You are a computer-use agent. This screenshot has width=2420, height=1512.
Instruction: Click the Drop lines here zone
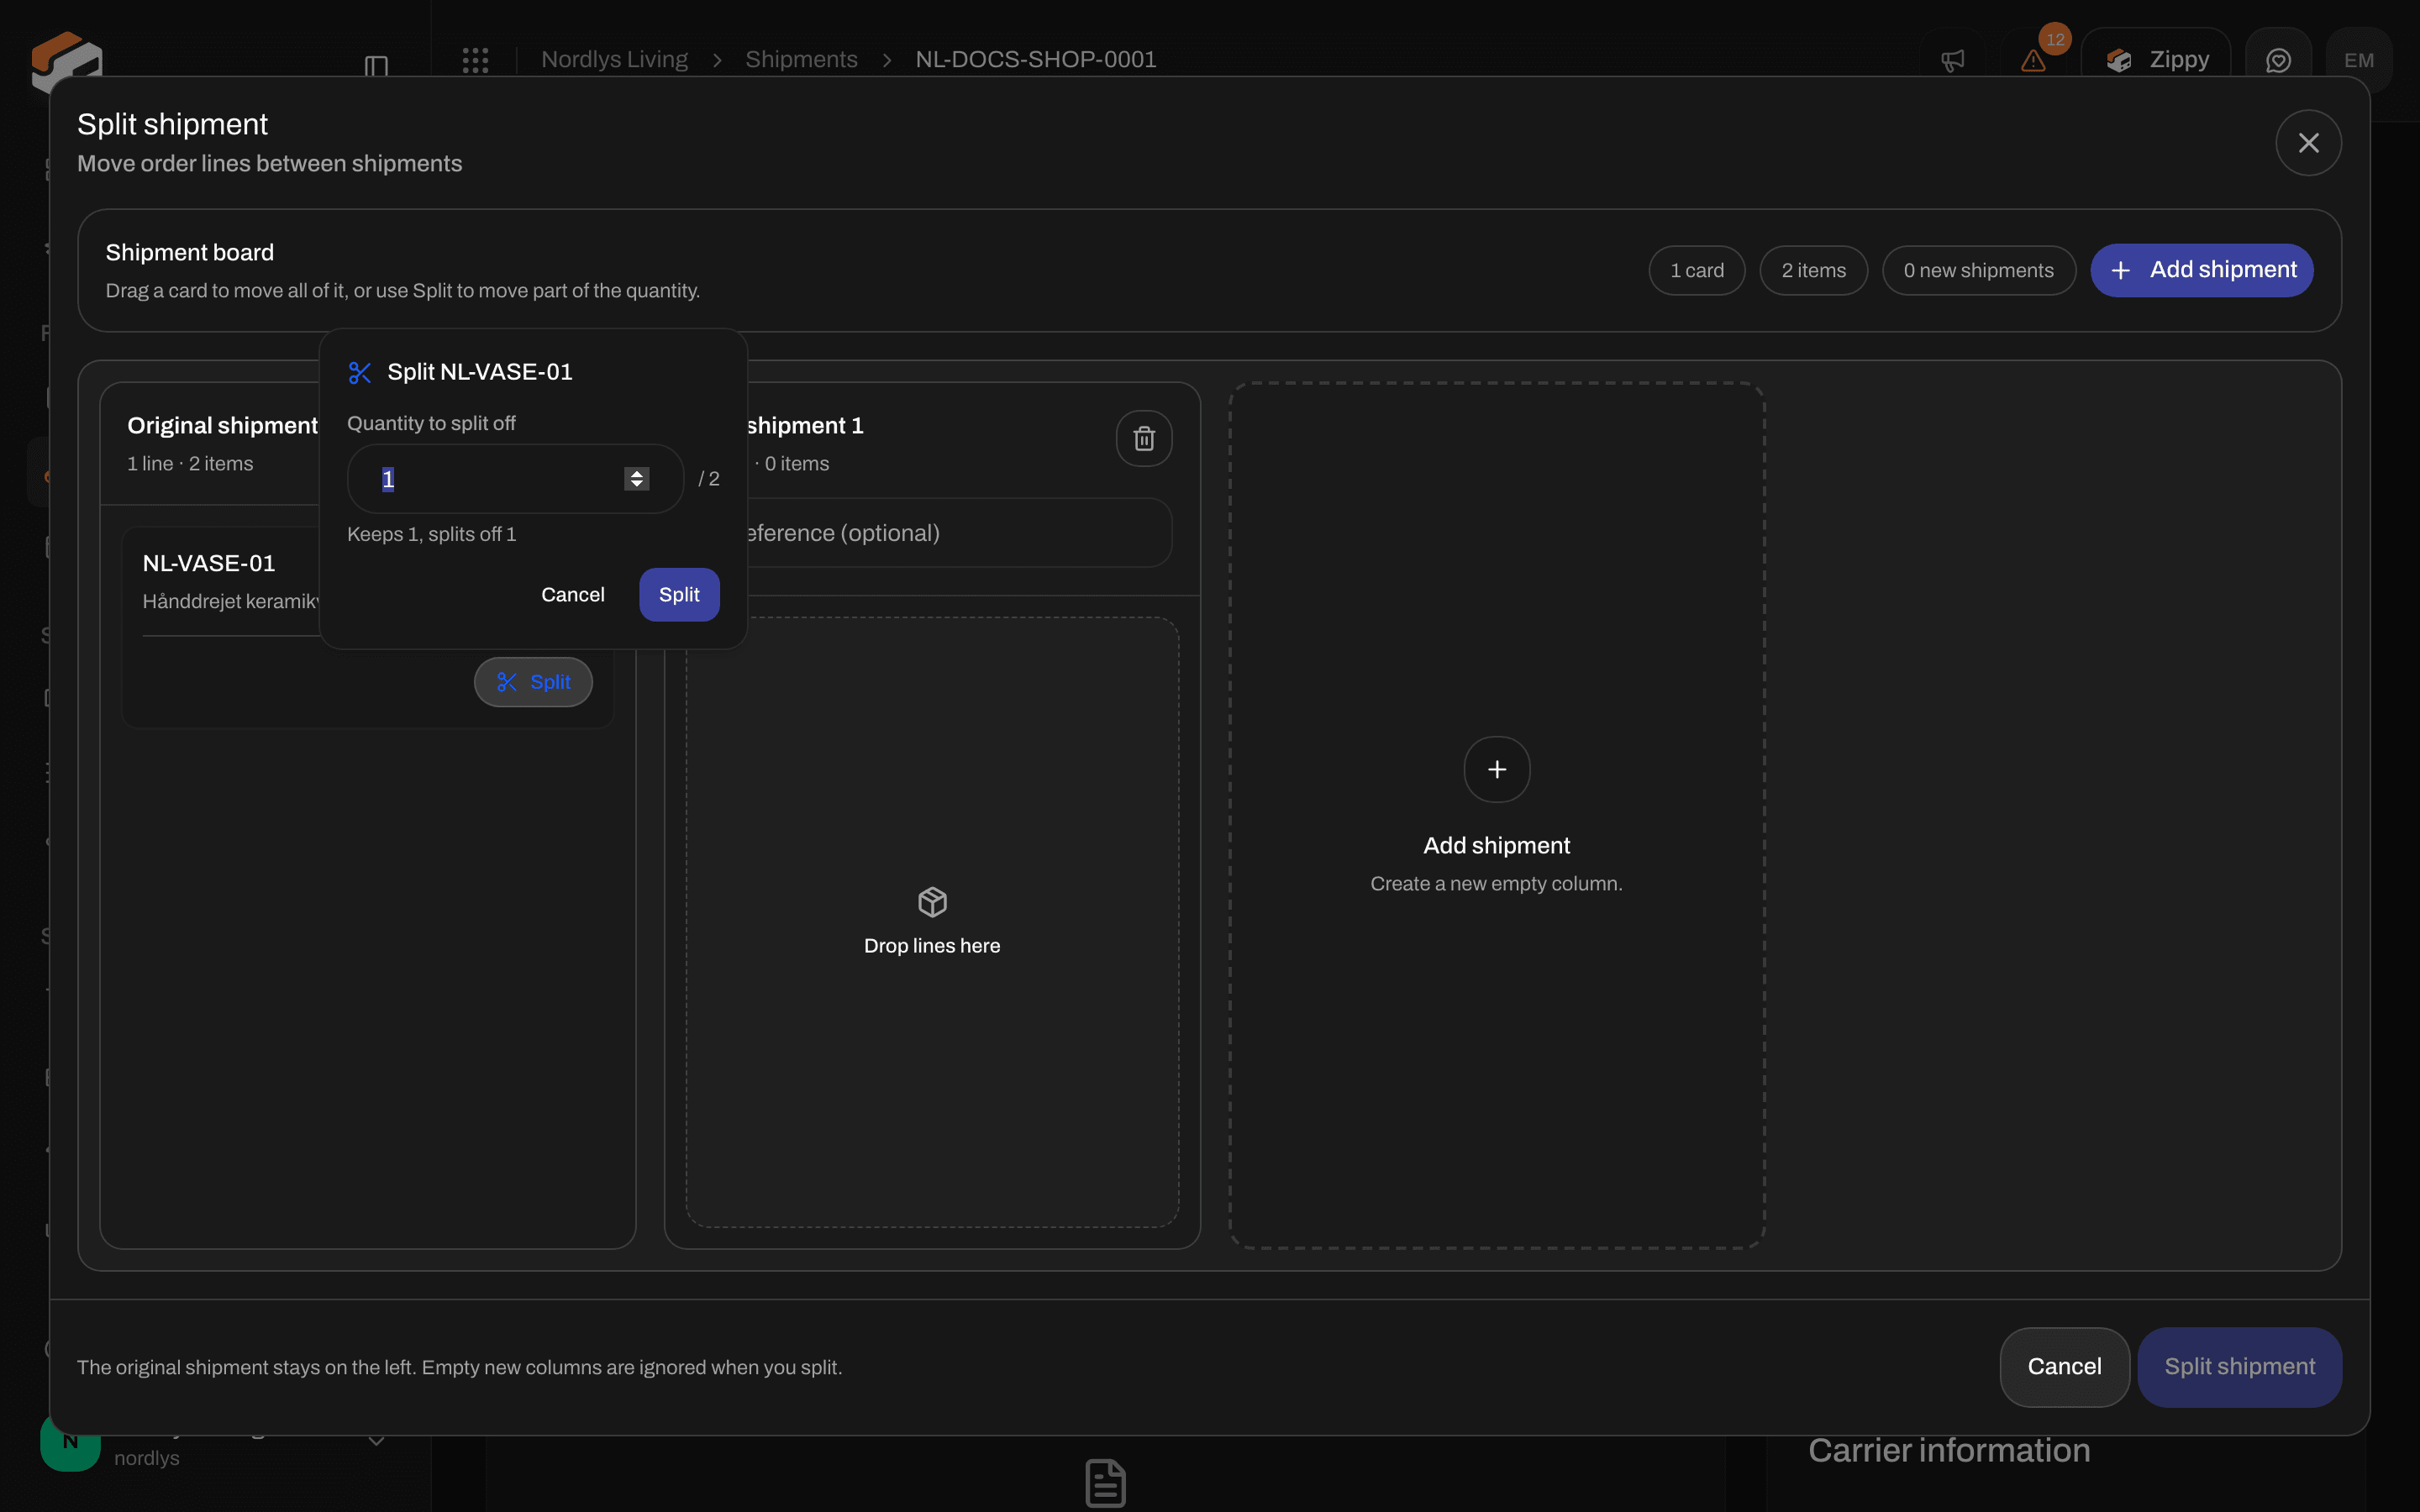[x=932, y=922]
